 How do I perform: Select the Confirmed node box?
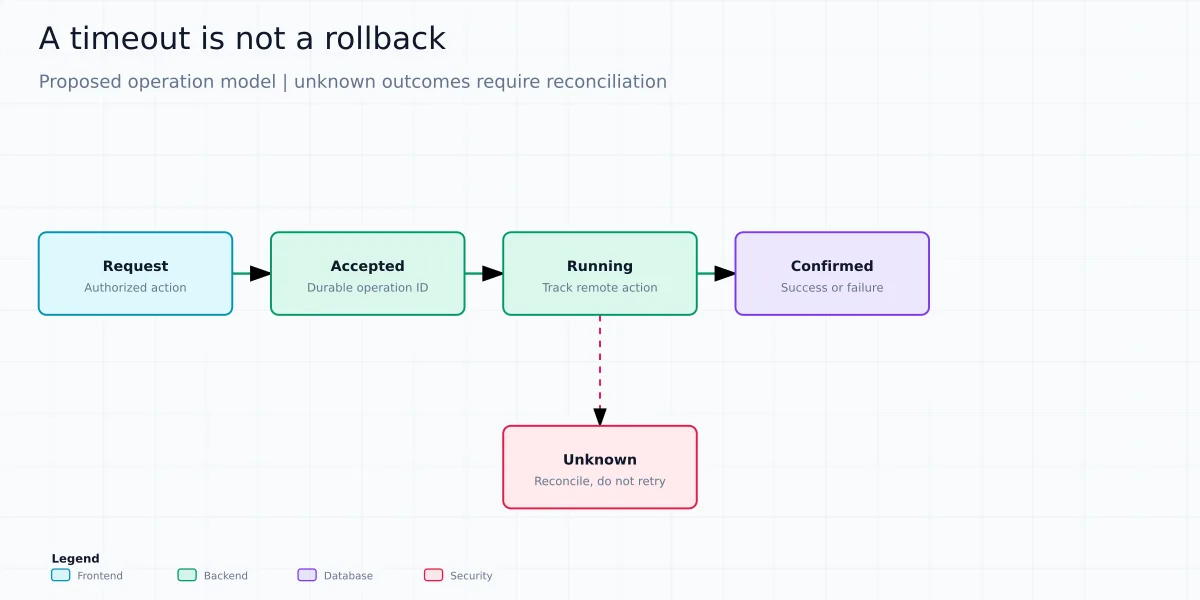pyautogui.click(x=832, y=274)
